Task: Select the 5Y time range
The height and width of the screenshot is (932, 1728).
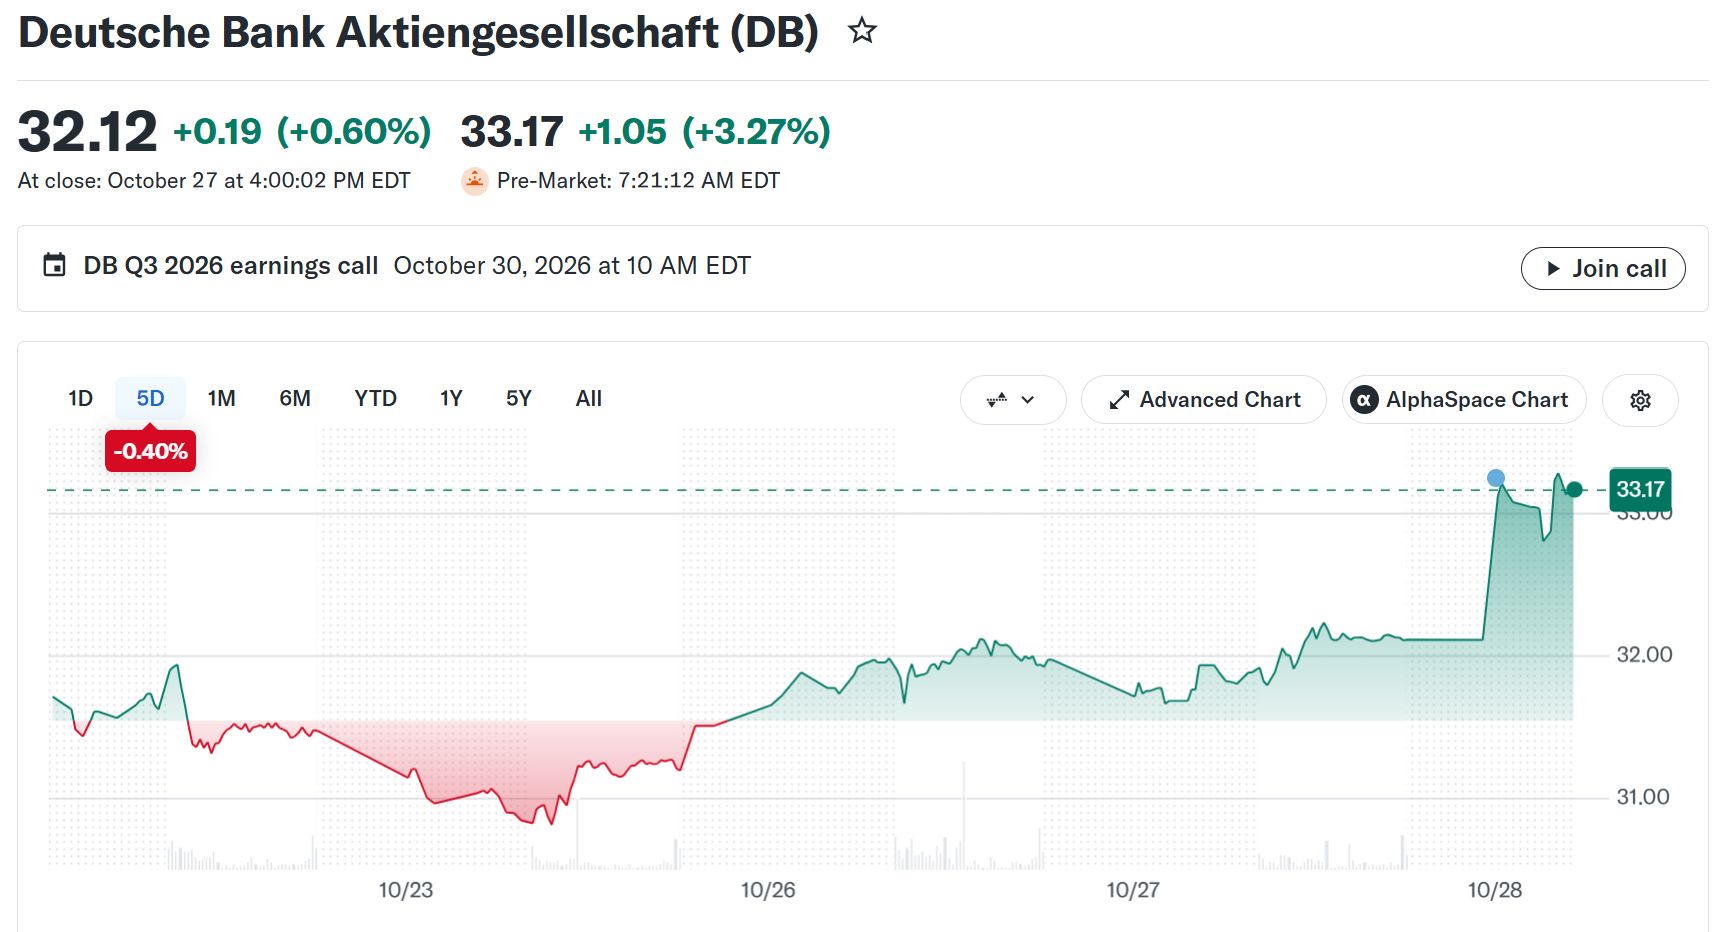Action: click(518, 399)
